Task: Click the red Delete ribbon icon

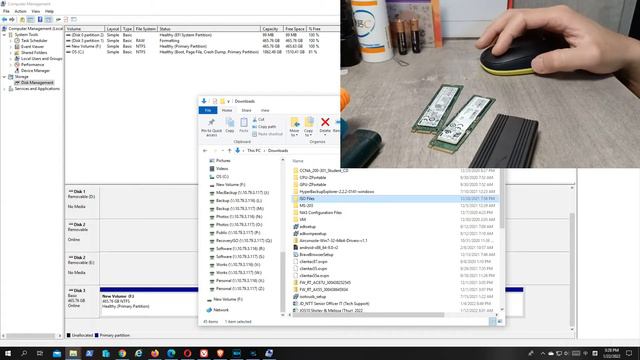Action: 325,126
